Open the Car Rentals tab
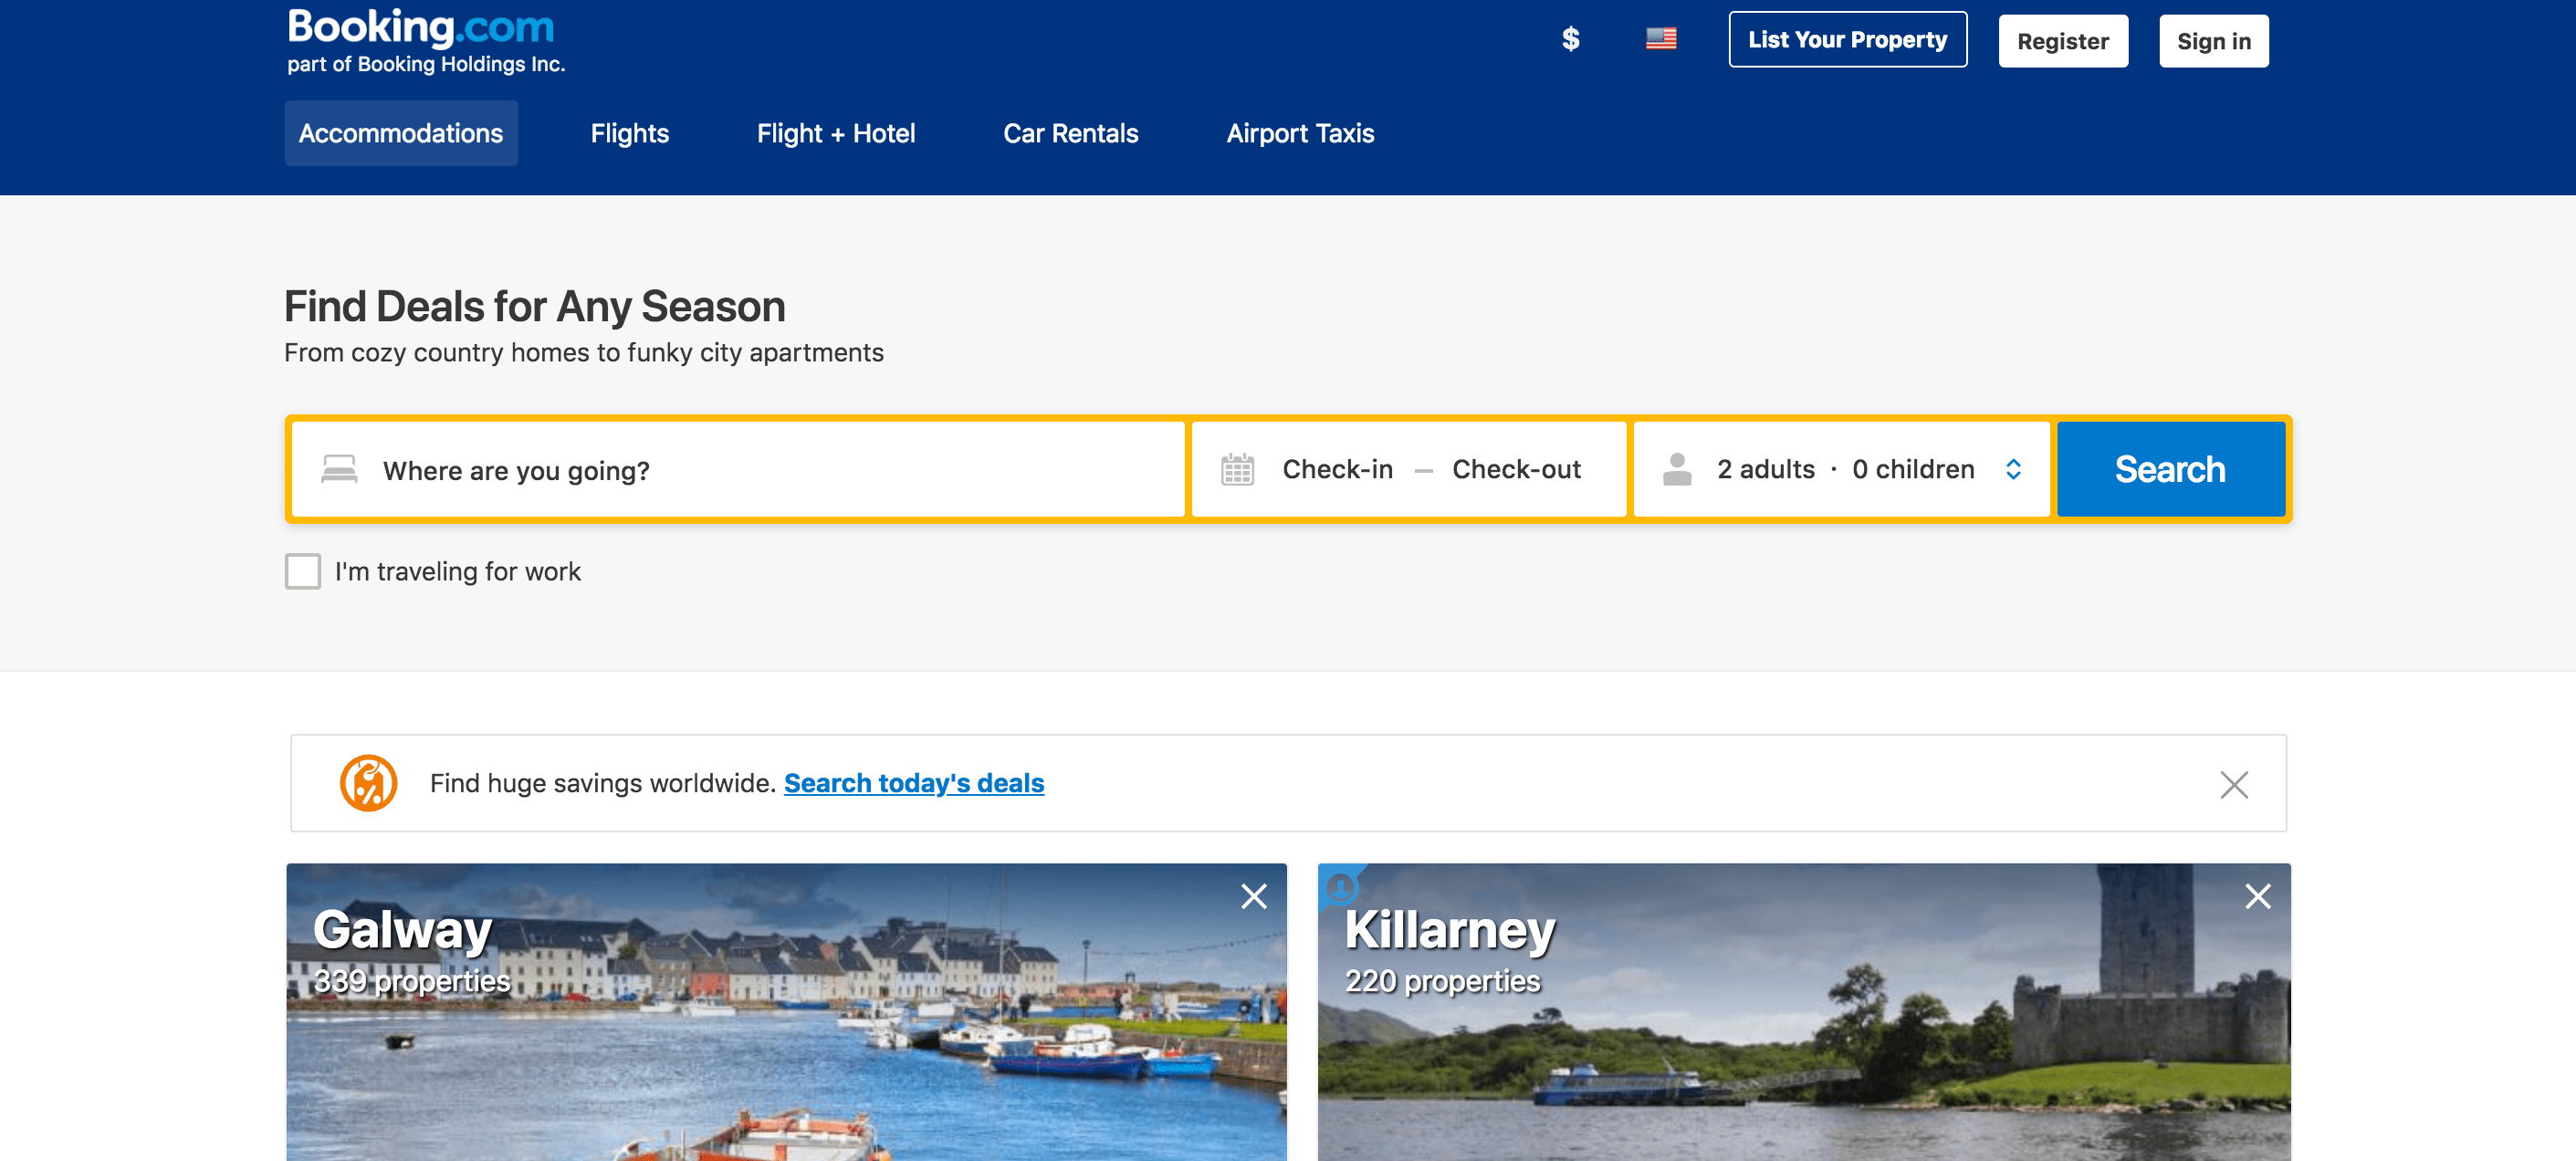Viewport: 2576px width, 1161px height. coord(1070,133)
